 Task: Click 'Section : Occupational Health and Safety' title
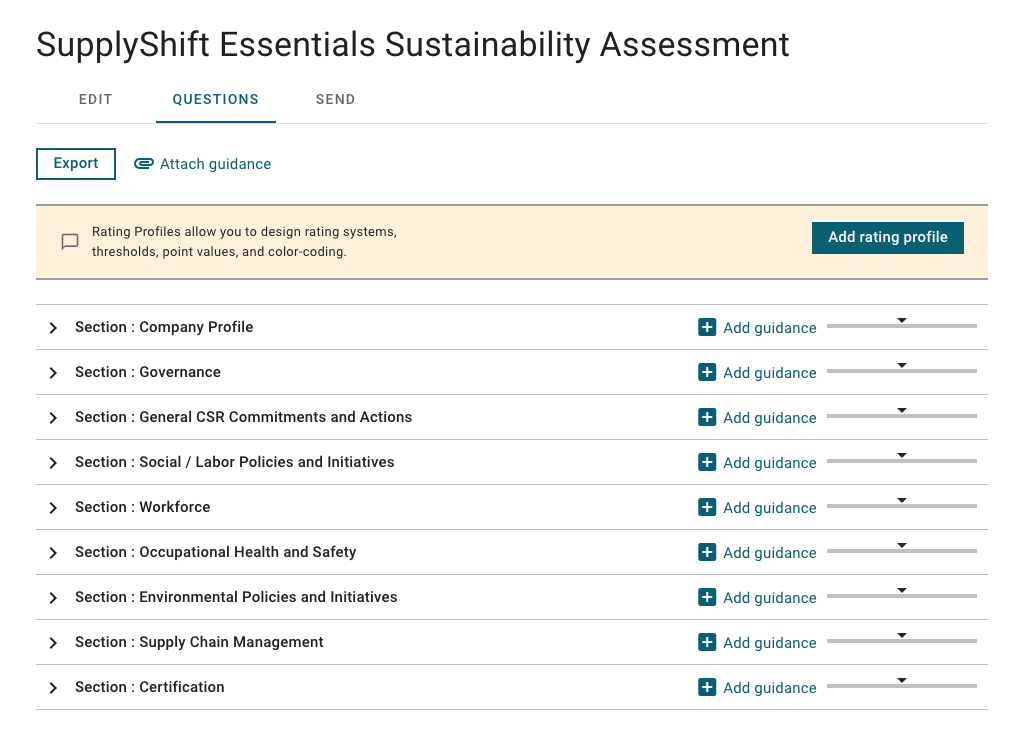(x=216, y=552)
